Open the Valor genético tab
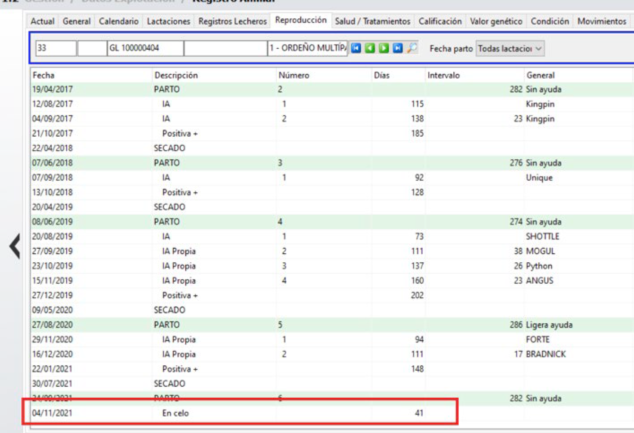 coord(494,21)
